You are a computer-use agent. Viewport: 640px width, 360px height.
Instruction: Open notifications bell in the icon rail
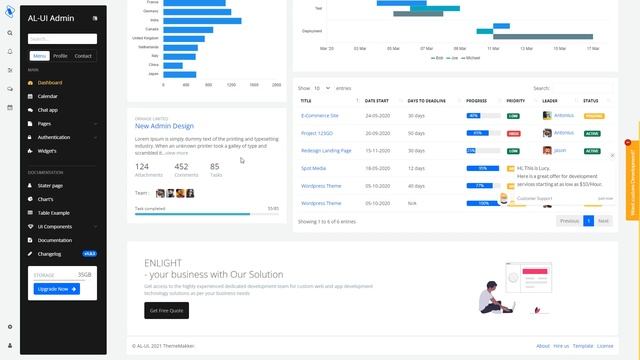point(10,52)
